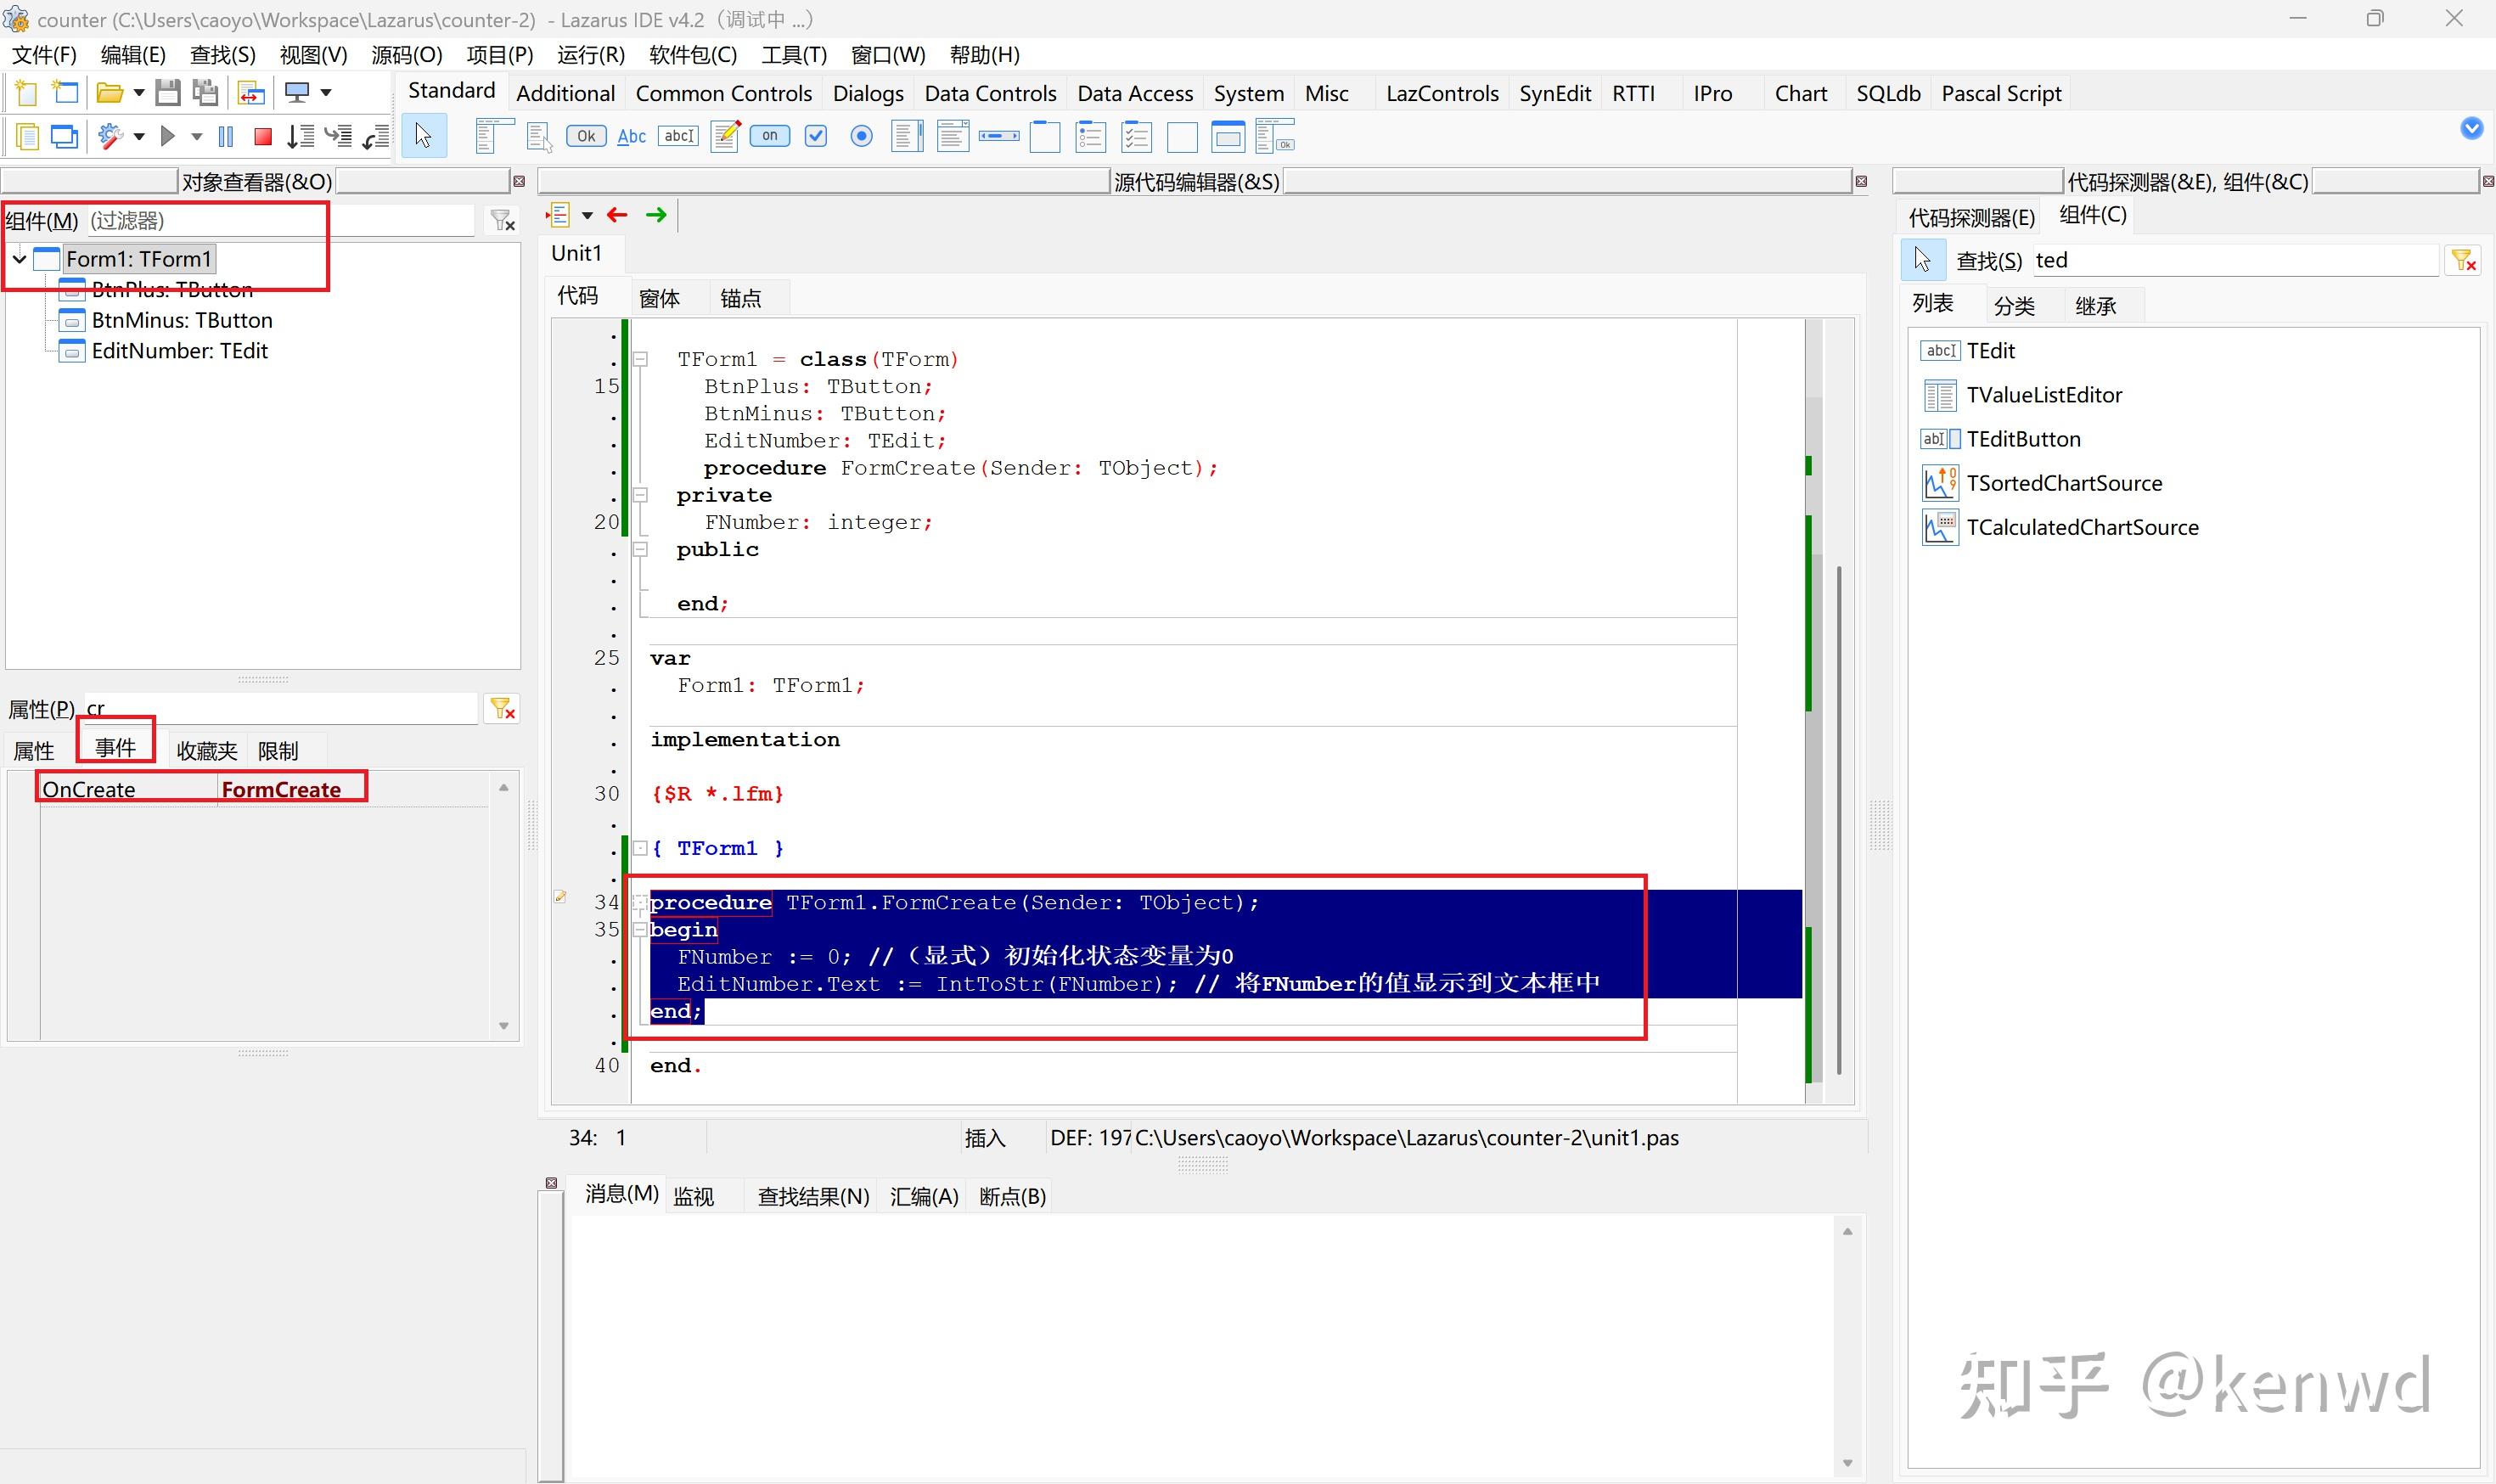Click the source editor vertical scrollbar
Viewport: 2496px width, 1484px height.
pyautogui.click(x=1839, y=820)
